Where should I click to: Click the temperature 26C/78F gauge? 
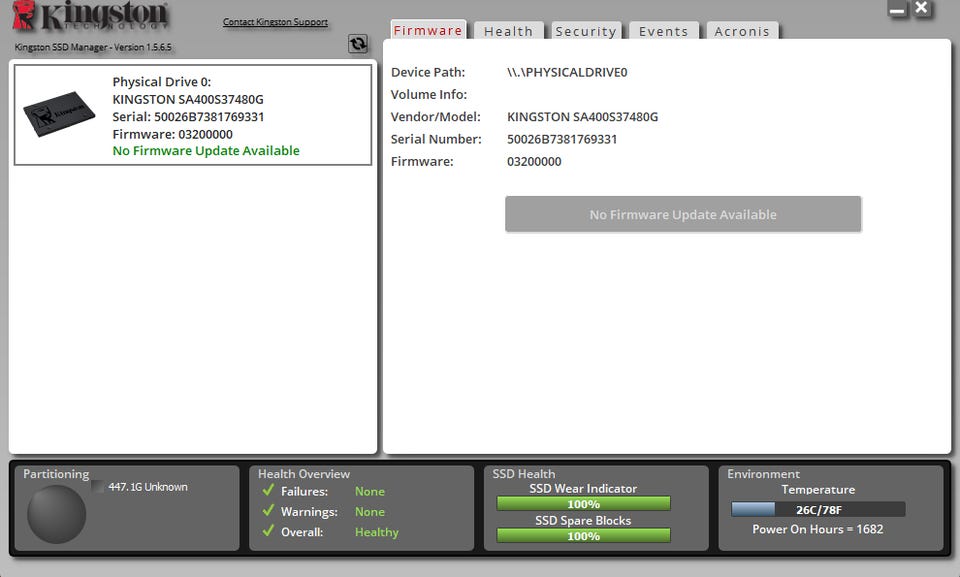[x=818, y=510]
